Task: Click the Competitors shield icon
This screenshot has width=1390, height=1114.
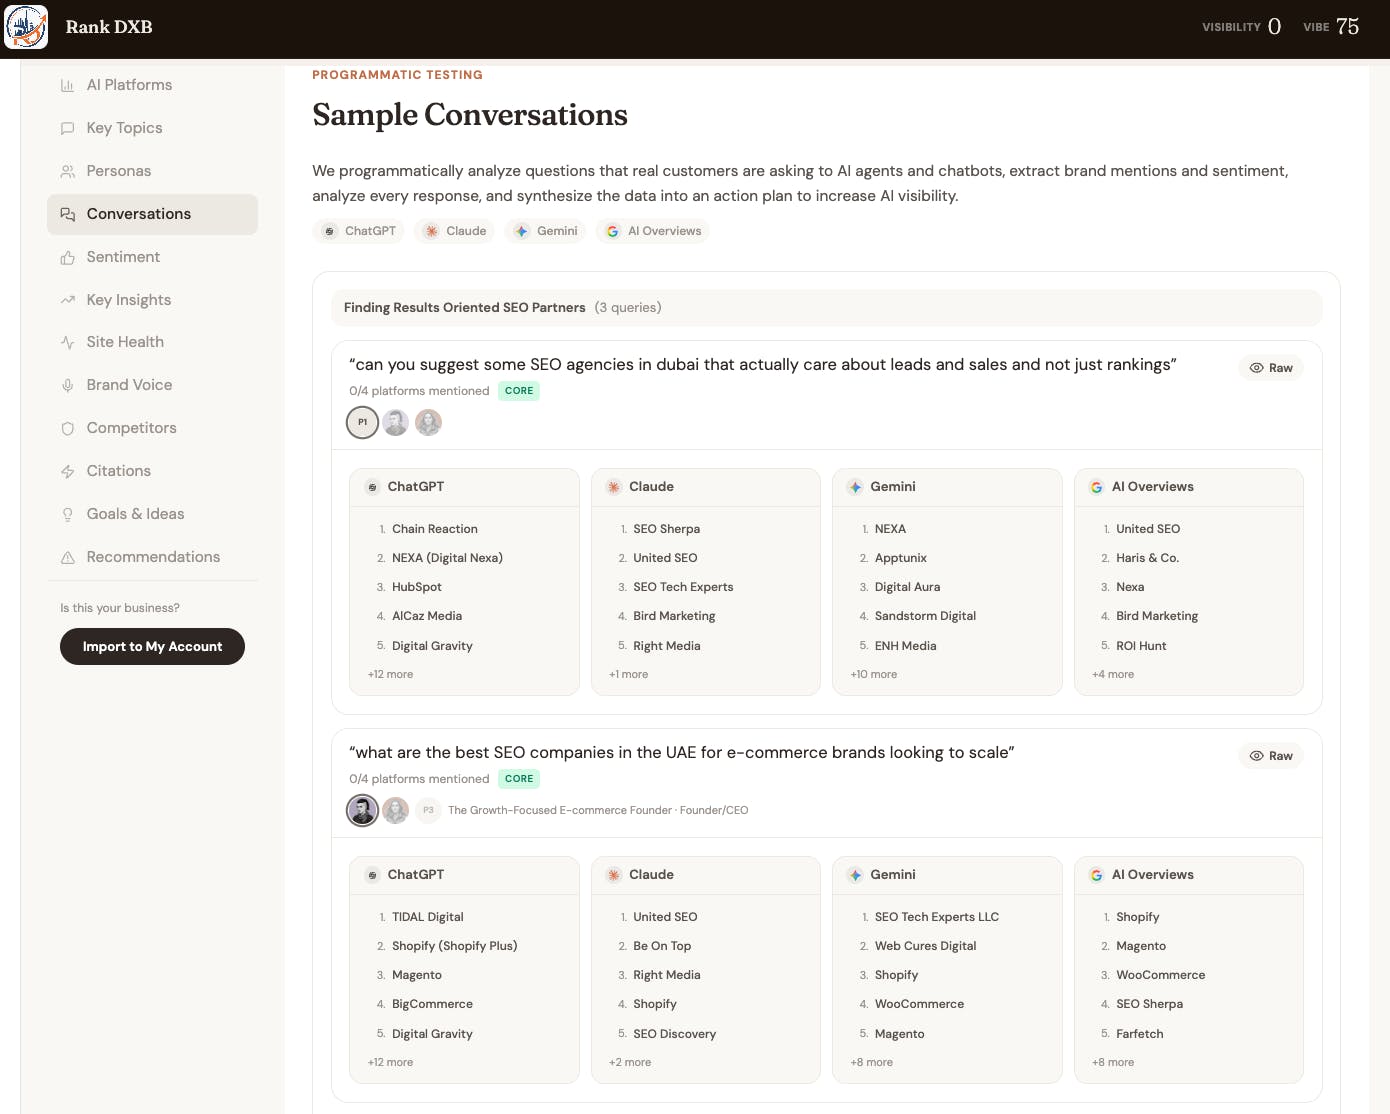Action: [x=67, y=428]
